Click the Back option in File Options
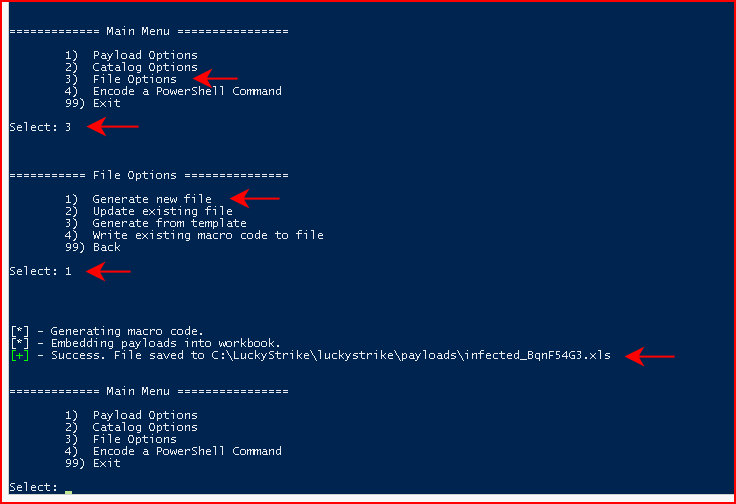Image resolution: width=736 pixels, height=504 pixels. pyautogui.click(x=107, y=247)
